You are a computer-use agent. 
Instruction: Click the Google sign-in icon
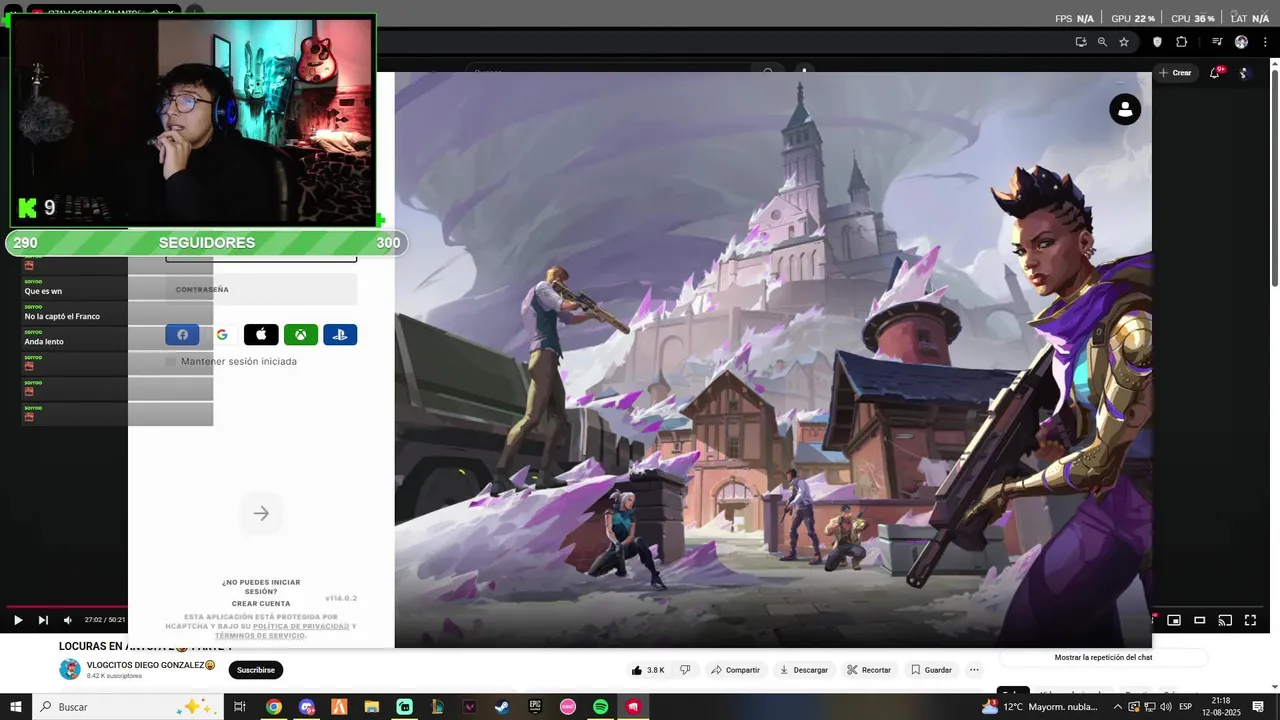coord(222,335)
